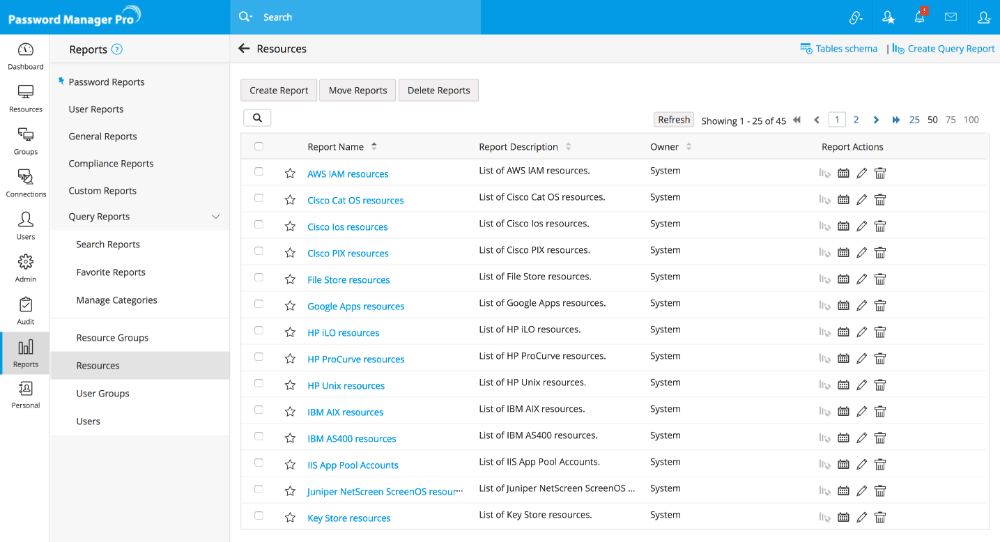Click the Create Report button

point(279,90)
